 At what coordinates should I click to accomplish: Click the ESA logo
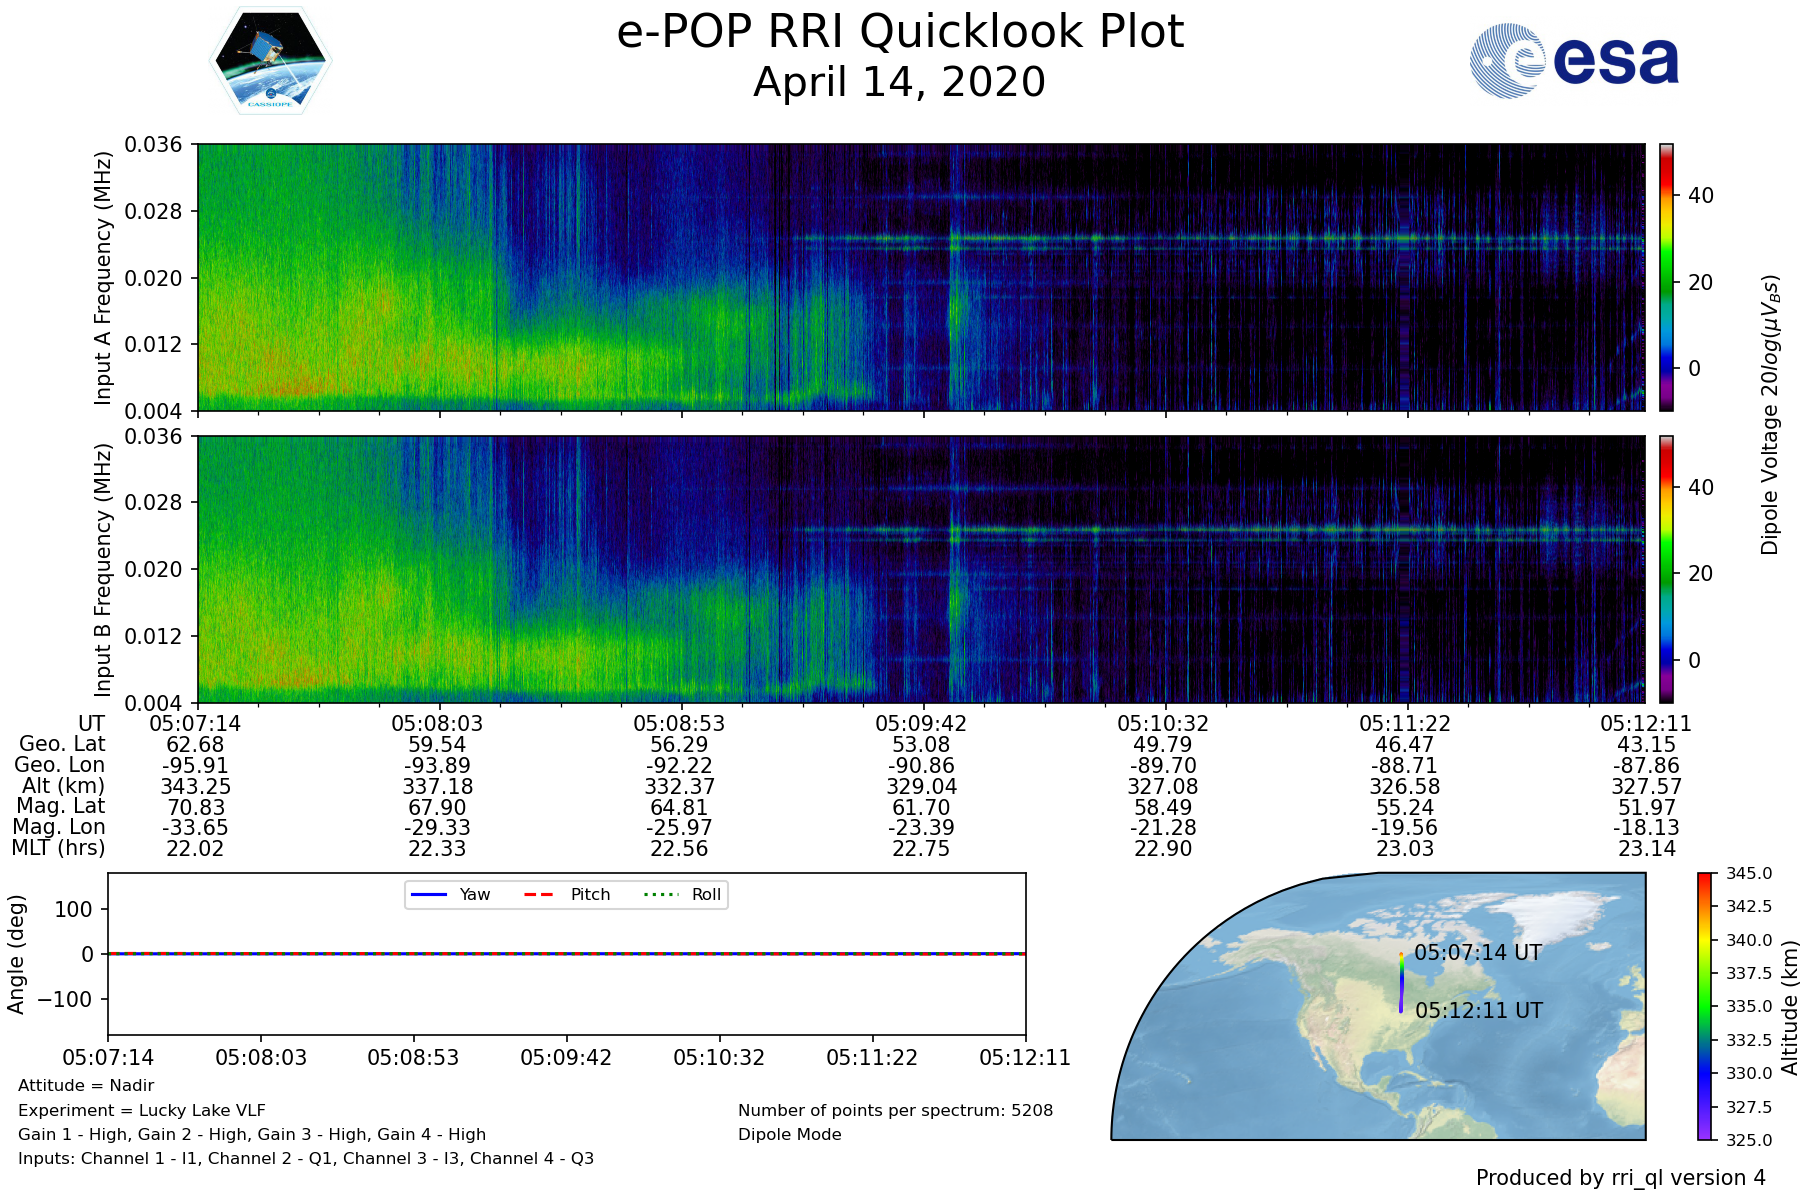[1574, 61]
